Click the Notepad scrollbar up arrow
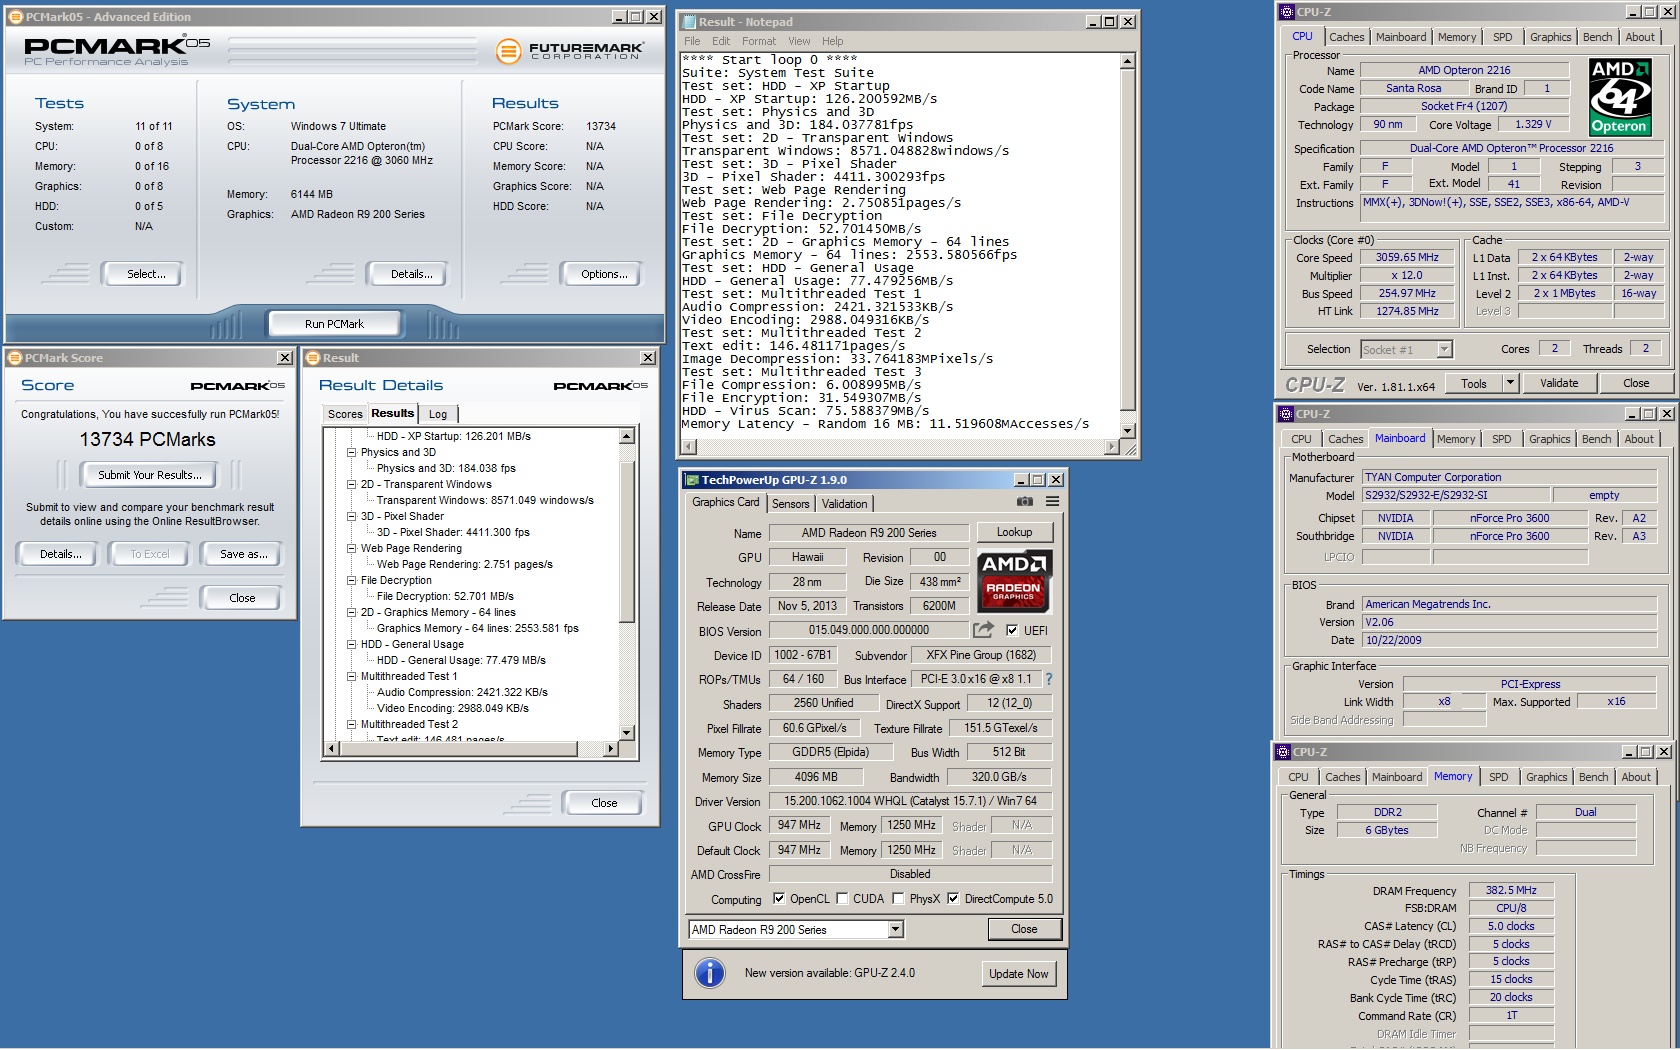Screen dimensions: 1680x1050 1128,61
